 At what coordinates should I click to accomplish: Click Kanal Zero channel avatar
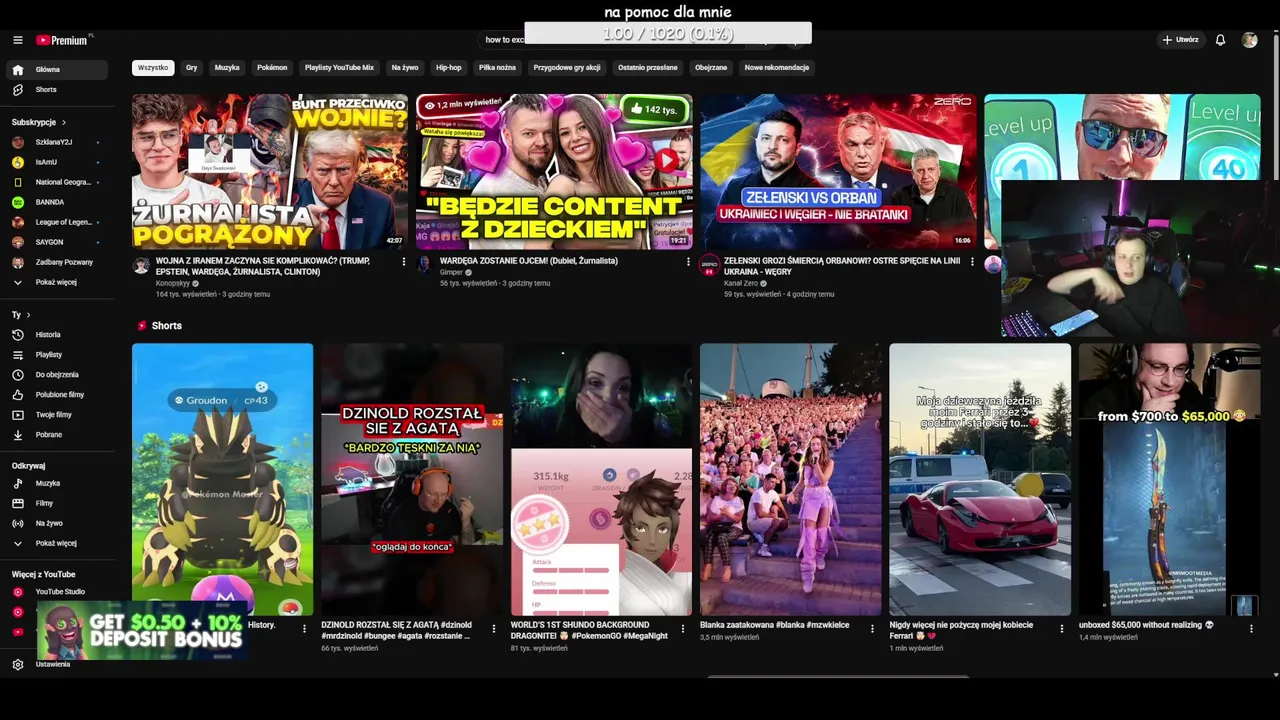[709, 265]
